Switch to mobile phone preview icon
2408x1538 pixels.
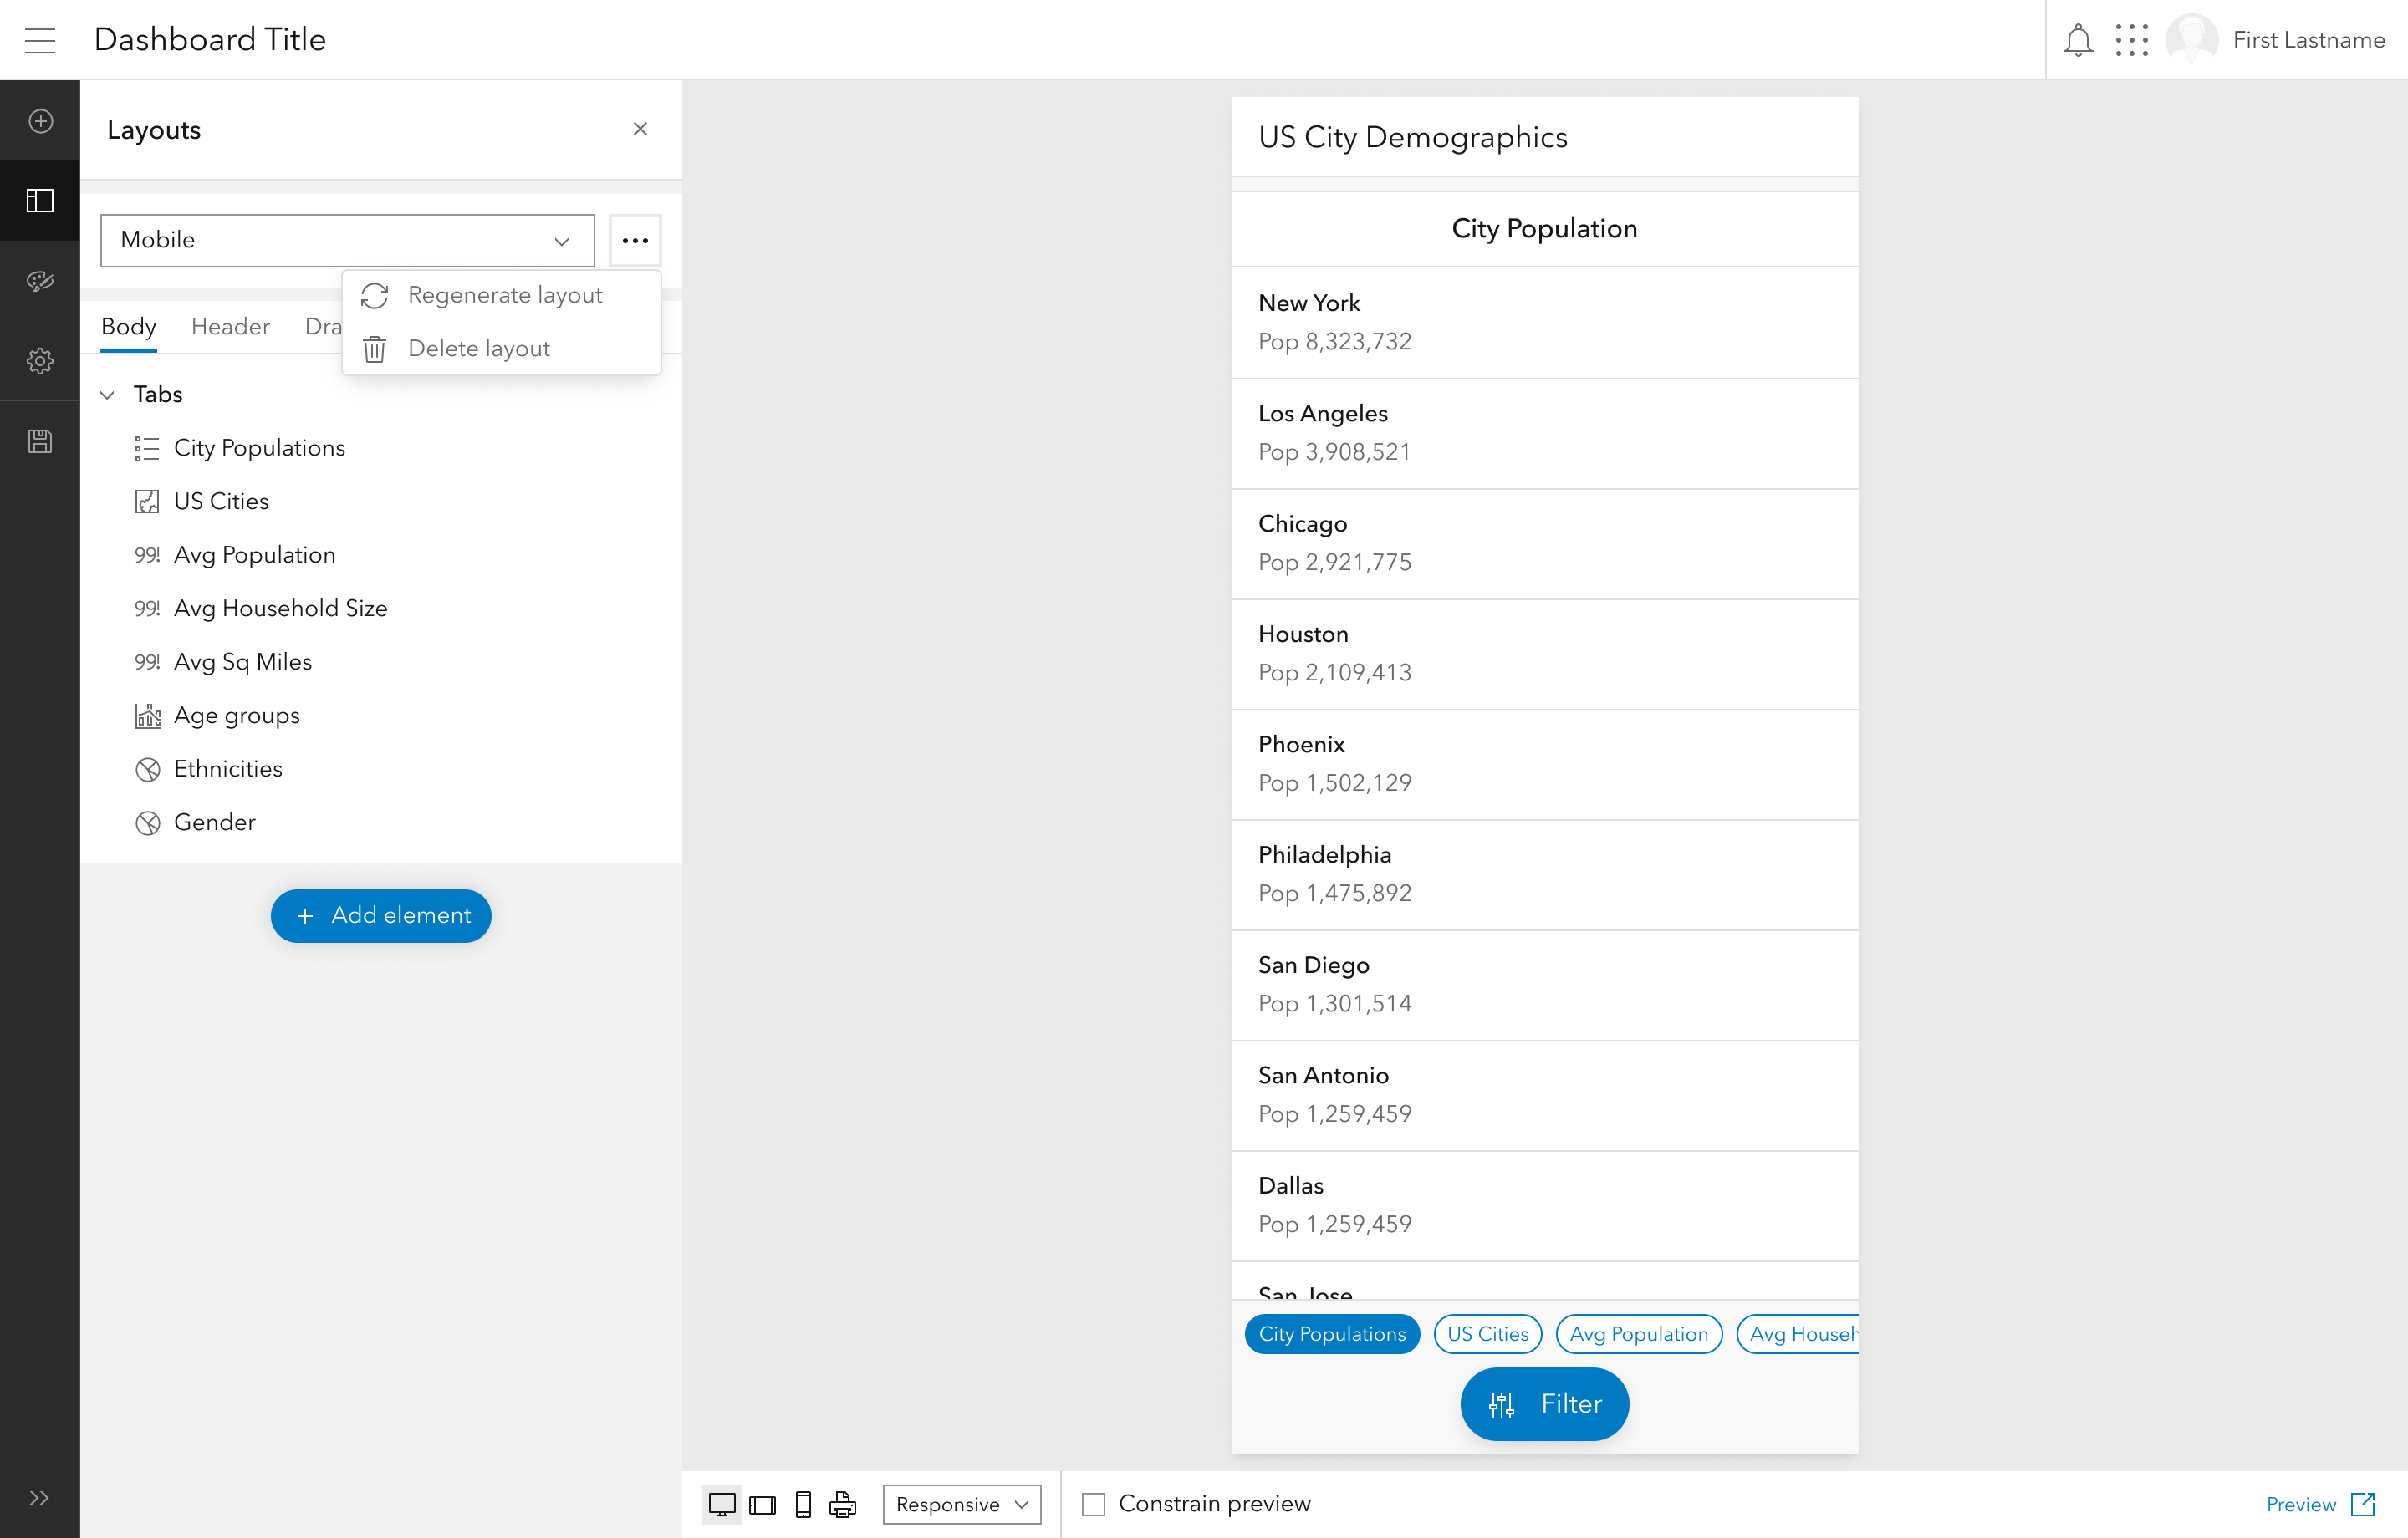[x=802, y=1504]
